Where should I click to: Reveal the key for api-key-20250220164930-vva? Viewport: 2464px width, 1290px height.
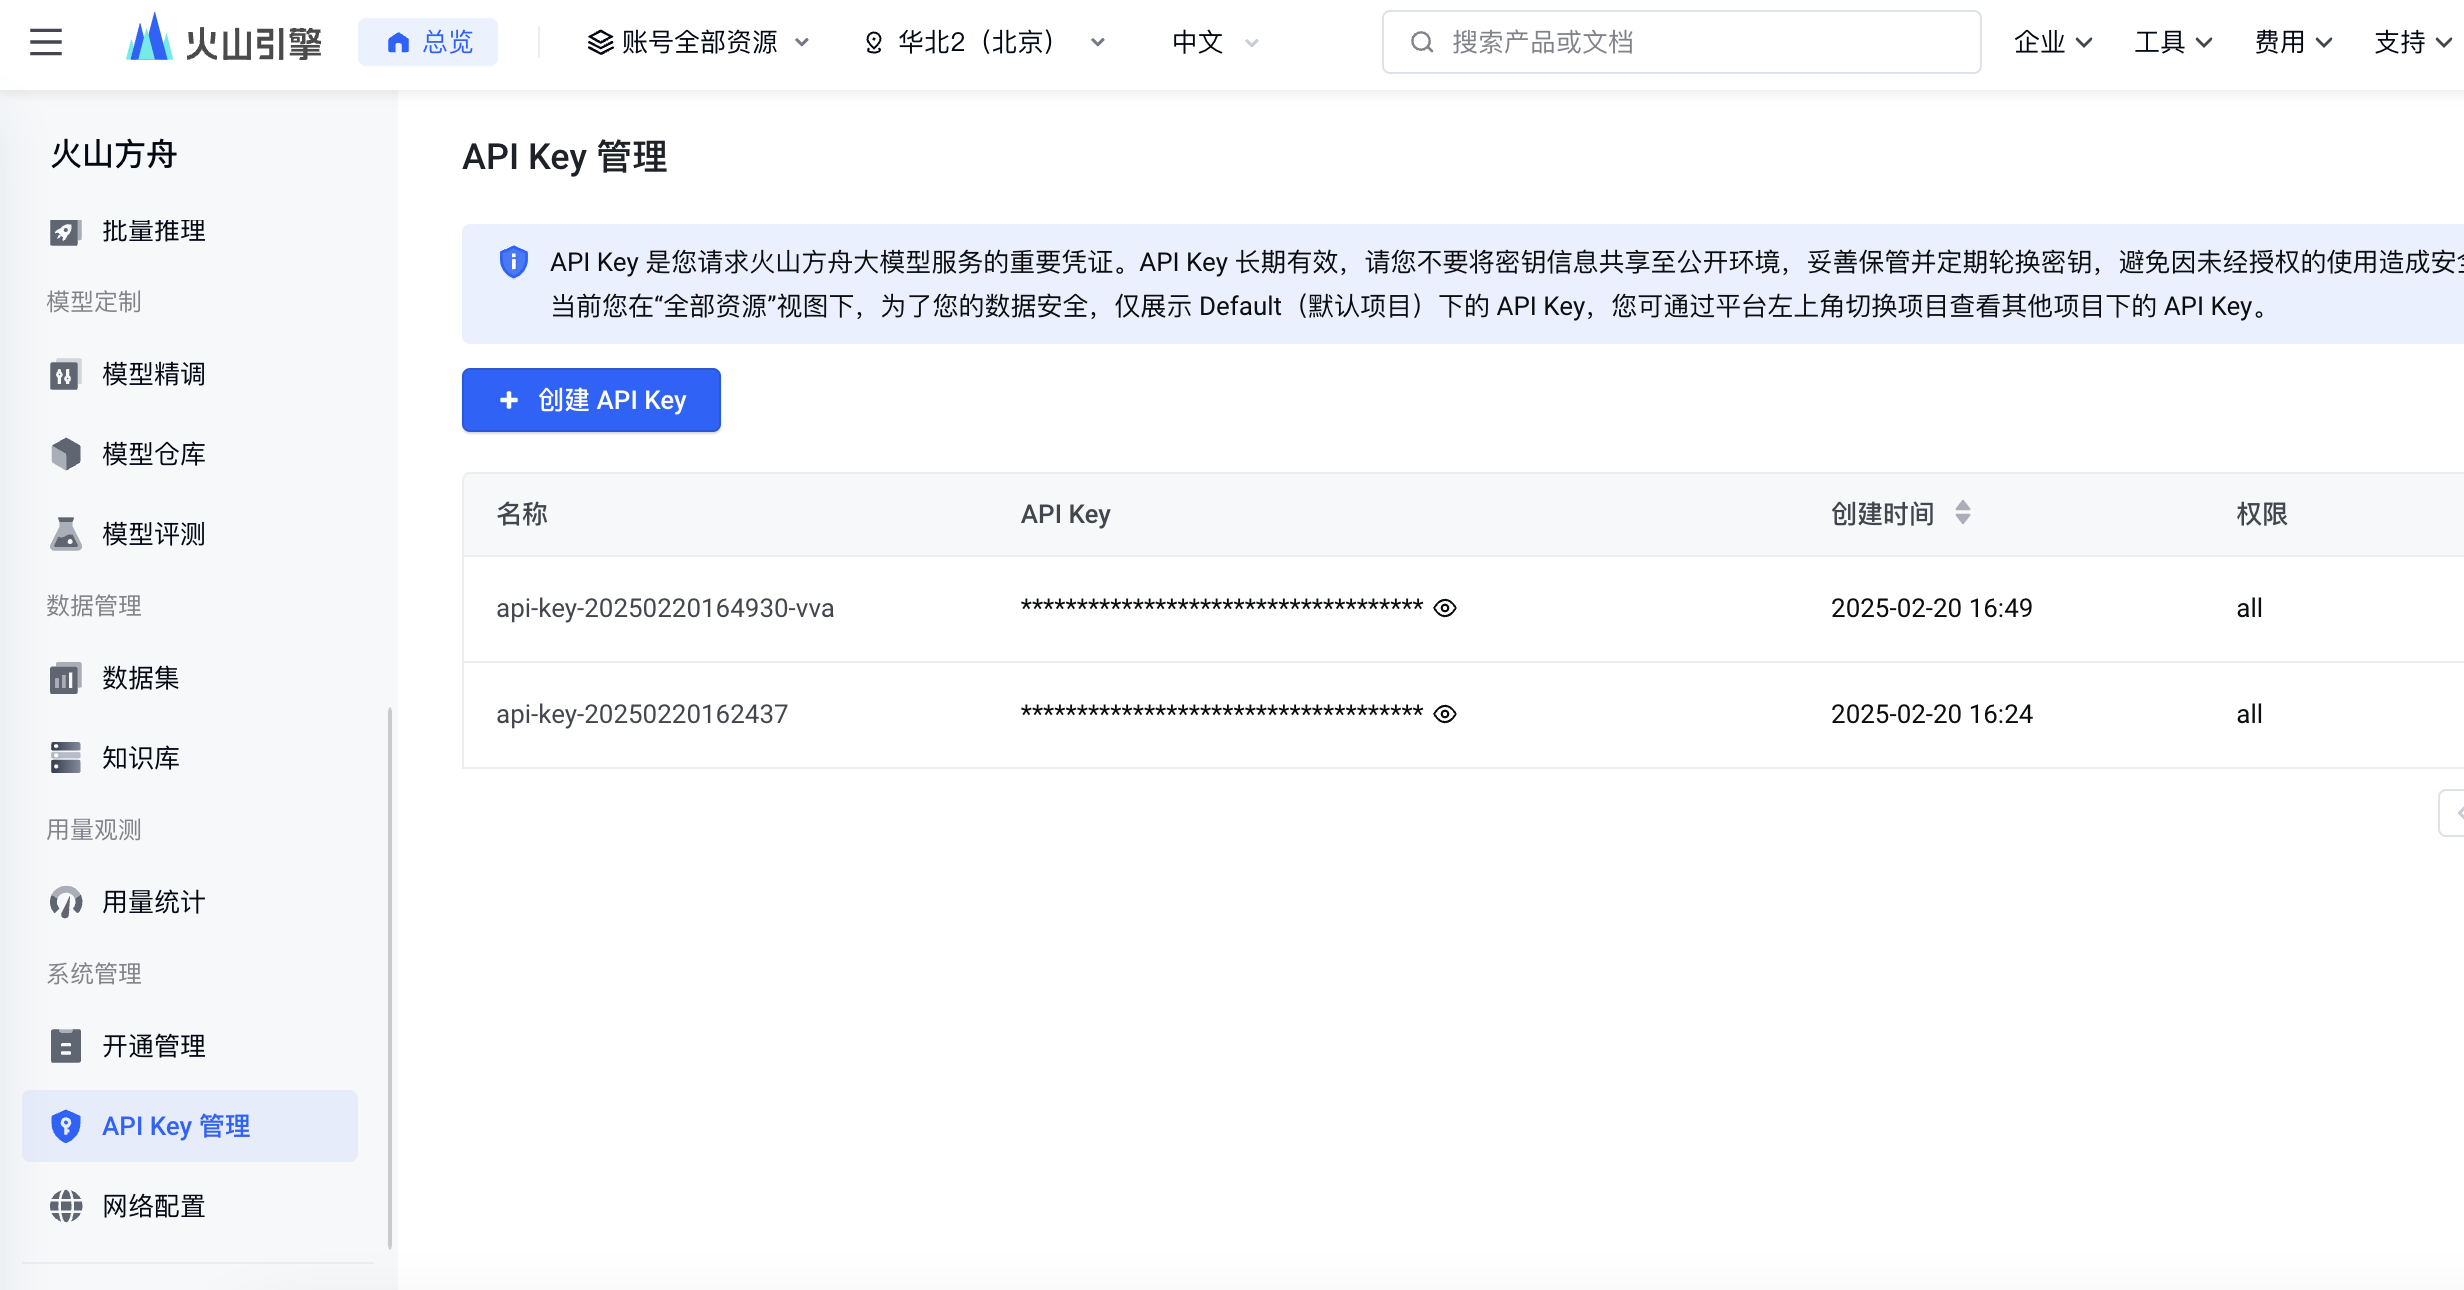[x=1444, y=608]
